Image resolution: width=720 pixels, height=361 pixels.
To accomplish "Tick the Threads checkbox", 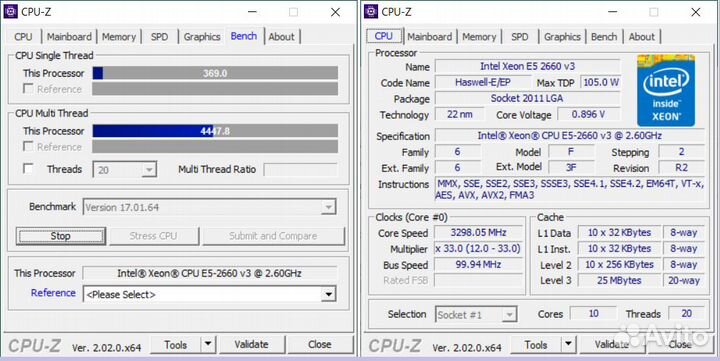I will point(28,169).
